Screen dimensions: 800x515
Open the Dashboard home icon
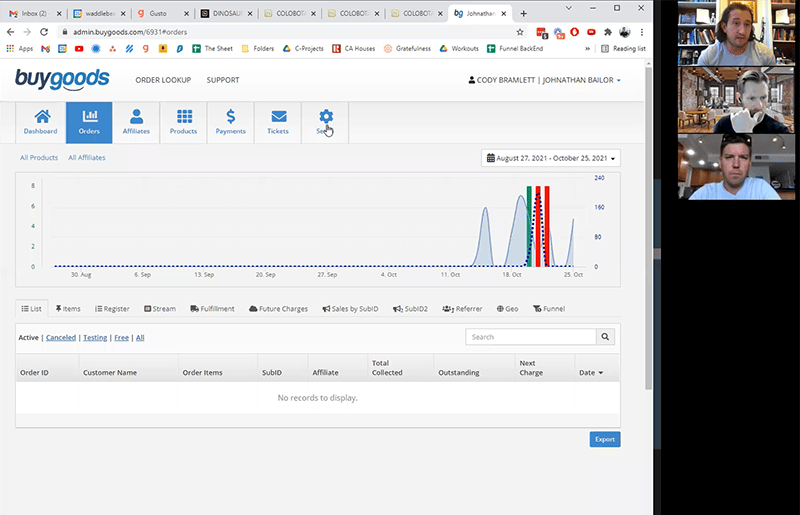coord(42,117)
